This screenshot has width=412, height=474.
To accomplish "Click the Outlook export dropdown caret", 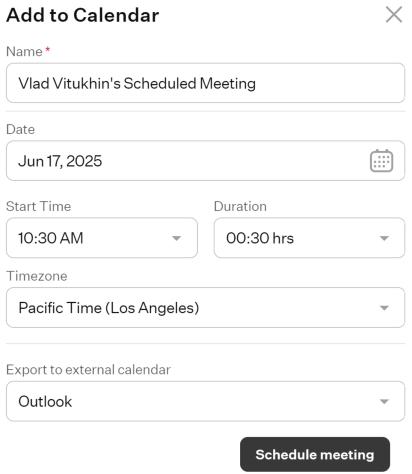I will (x=384, y=401).
